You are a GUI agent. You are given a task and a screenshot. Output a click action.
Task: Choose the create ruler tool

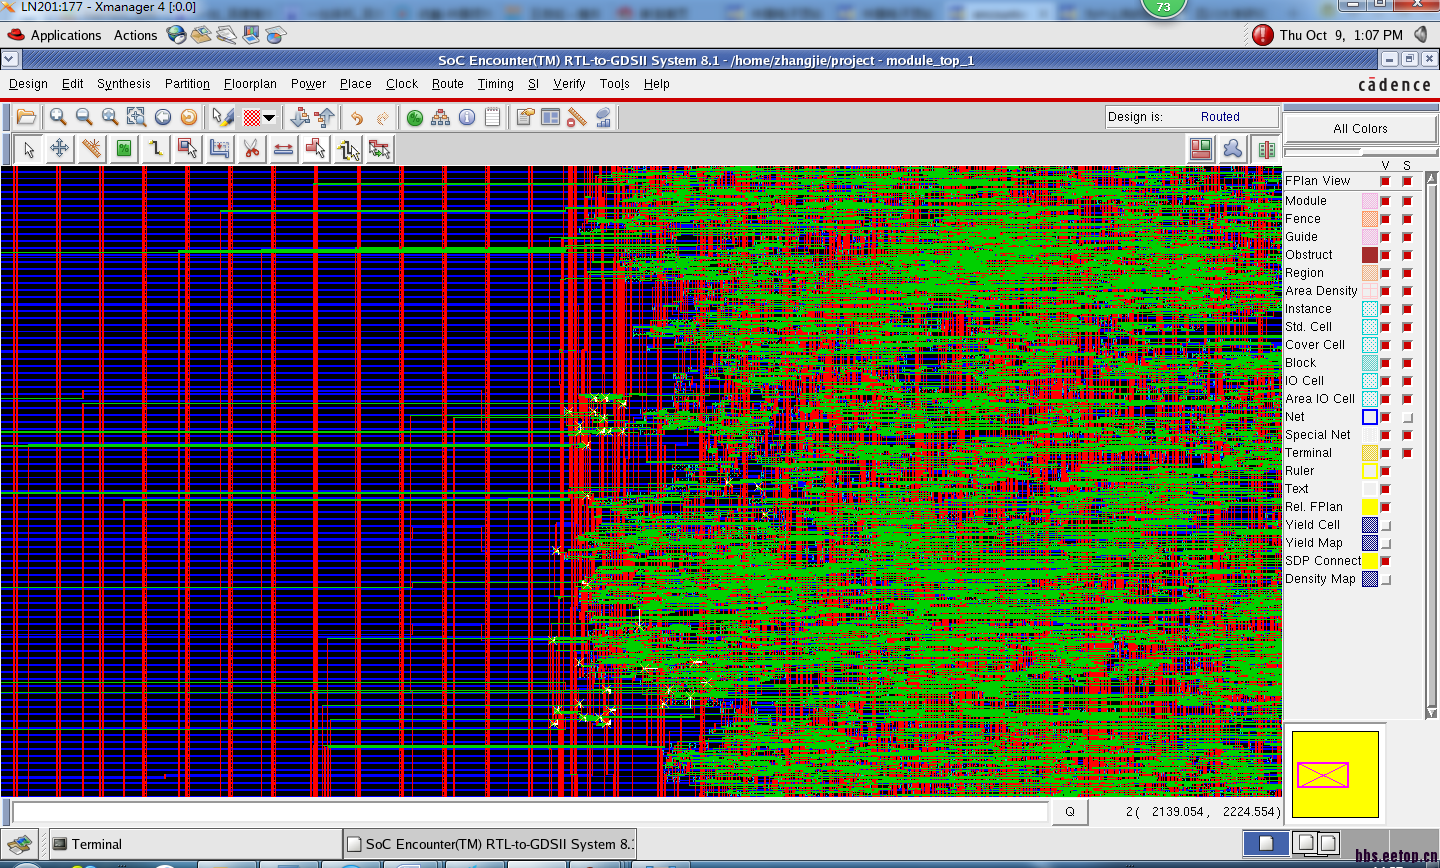click(x=92, y=149)
